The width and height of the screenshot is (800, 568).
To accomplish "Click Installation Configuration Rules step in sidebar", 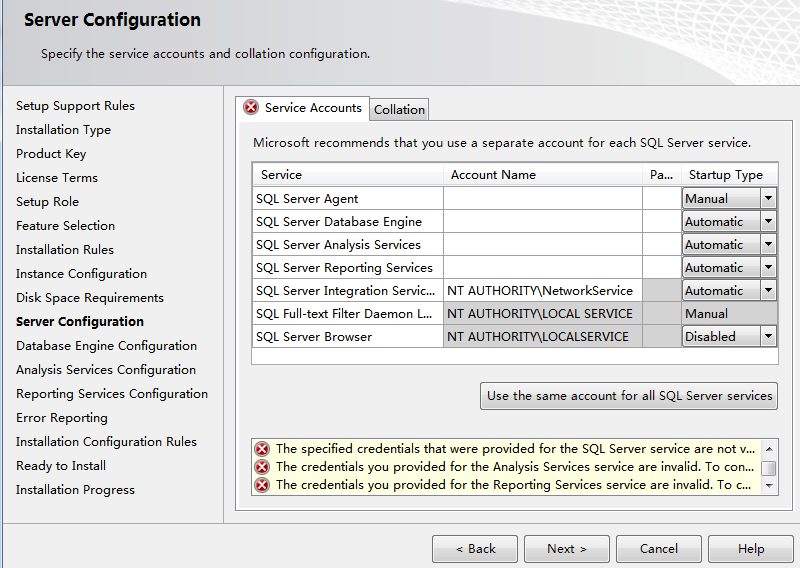I will click(106, 442).
